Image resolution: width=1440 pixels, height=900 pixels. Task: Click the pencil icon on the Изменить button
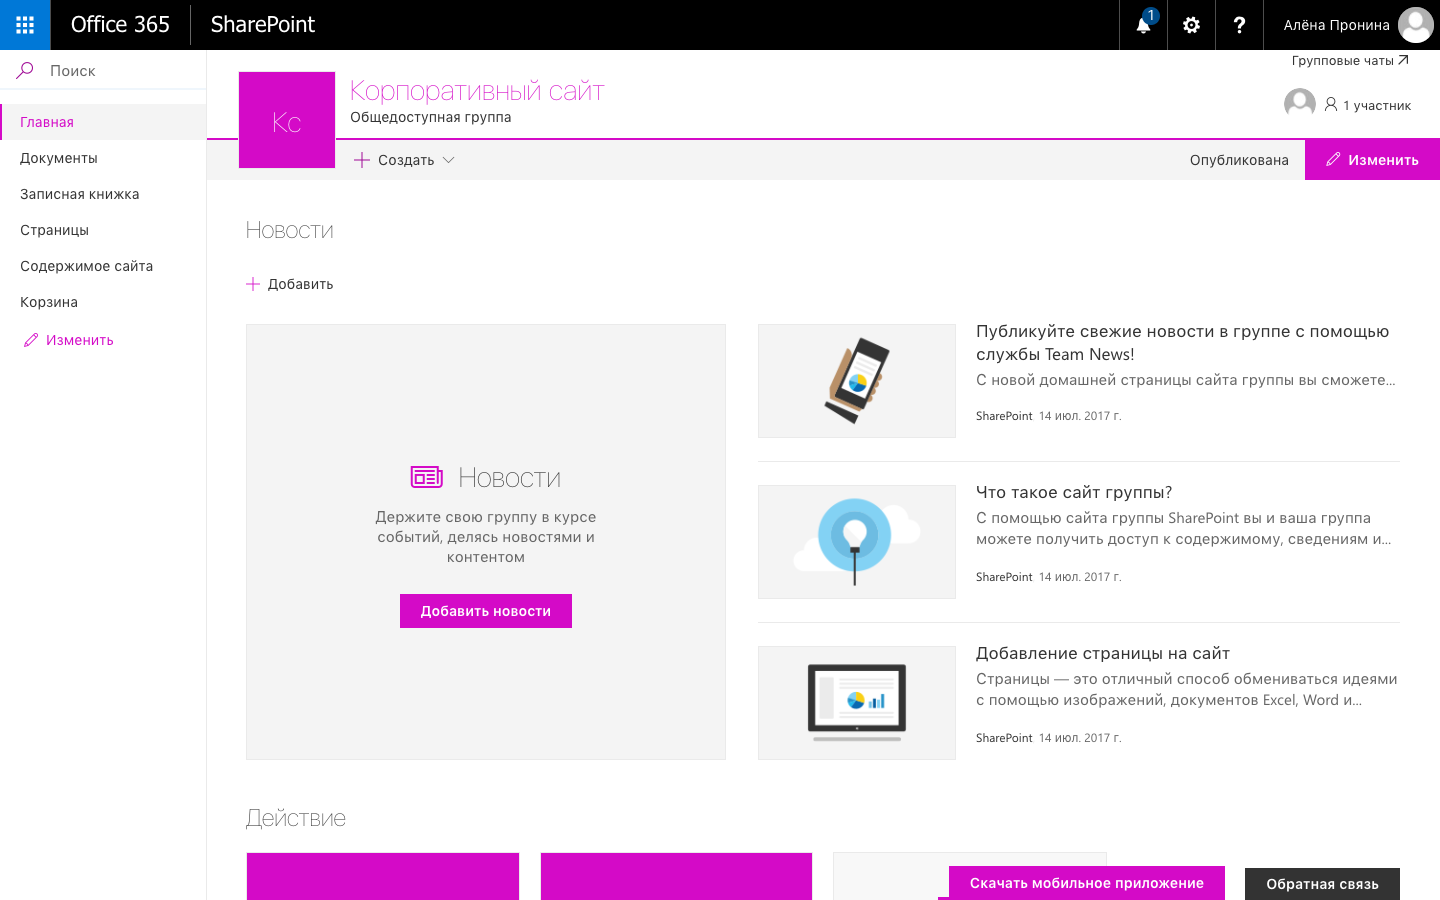(x=1333, y=159)
